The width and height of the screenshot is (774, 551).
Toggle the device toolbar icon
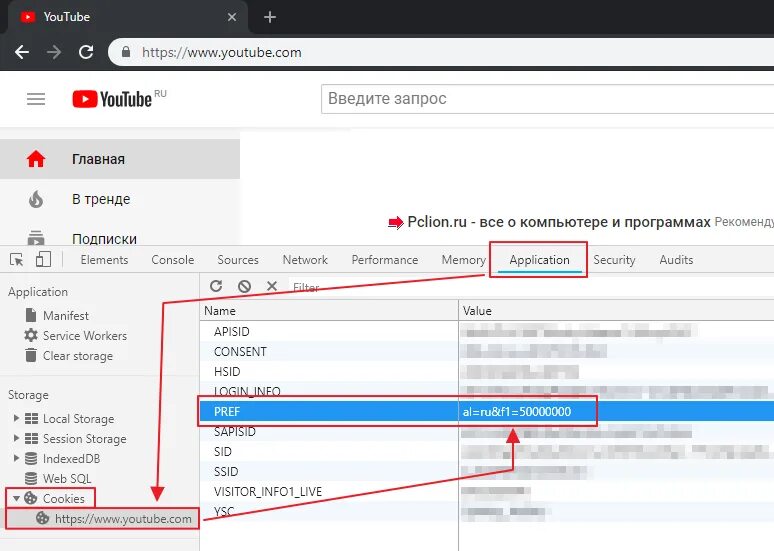[x=43, y=259]
